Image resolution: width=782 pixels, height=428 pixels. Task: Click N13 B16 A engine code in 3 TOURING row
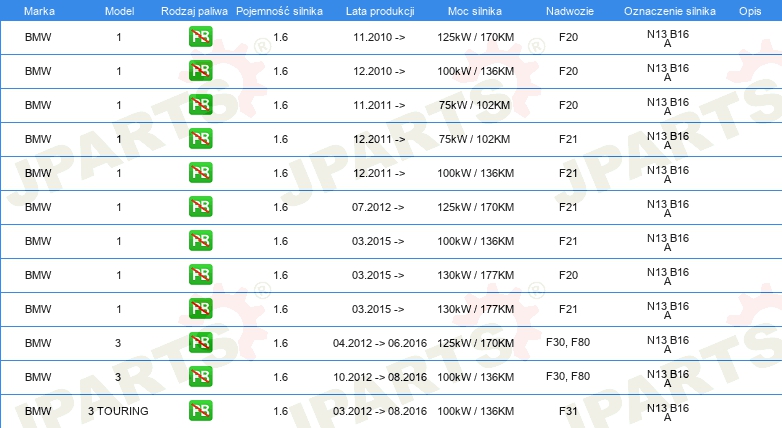click(x=668, y=413)
